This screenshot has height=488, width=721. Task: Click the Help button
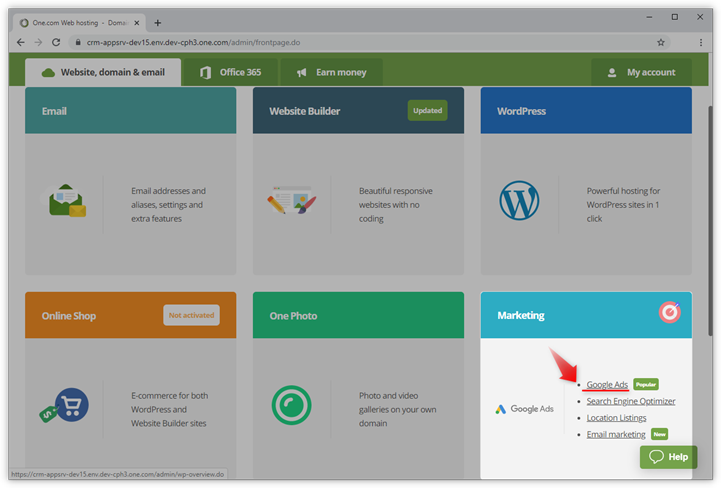point(669,457)
